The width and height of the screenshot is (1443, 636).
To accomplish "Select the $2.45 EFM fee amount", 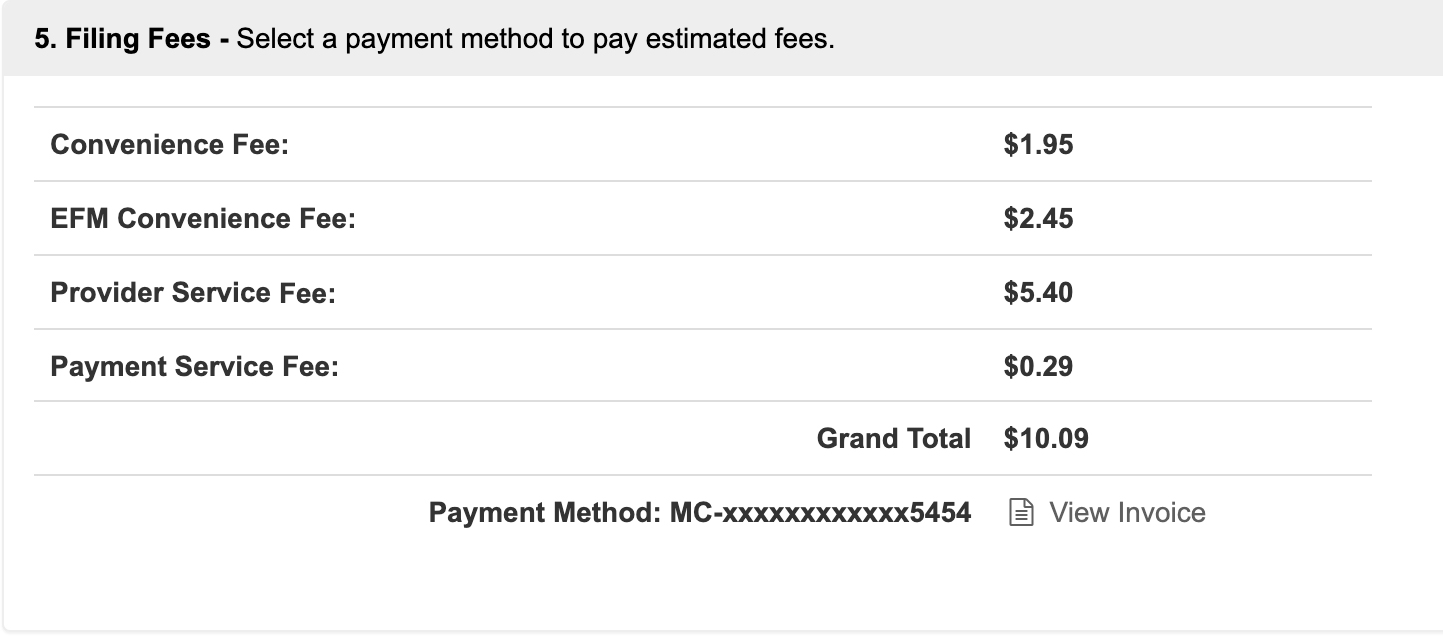I will pyautogui.click(x=1038, y=219).
